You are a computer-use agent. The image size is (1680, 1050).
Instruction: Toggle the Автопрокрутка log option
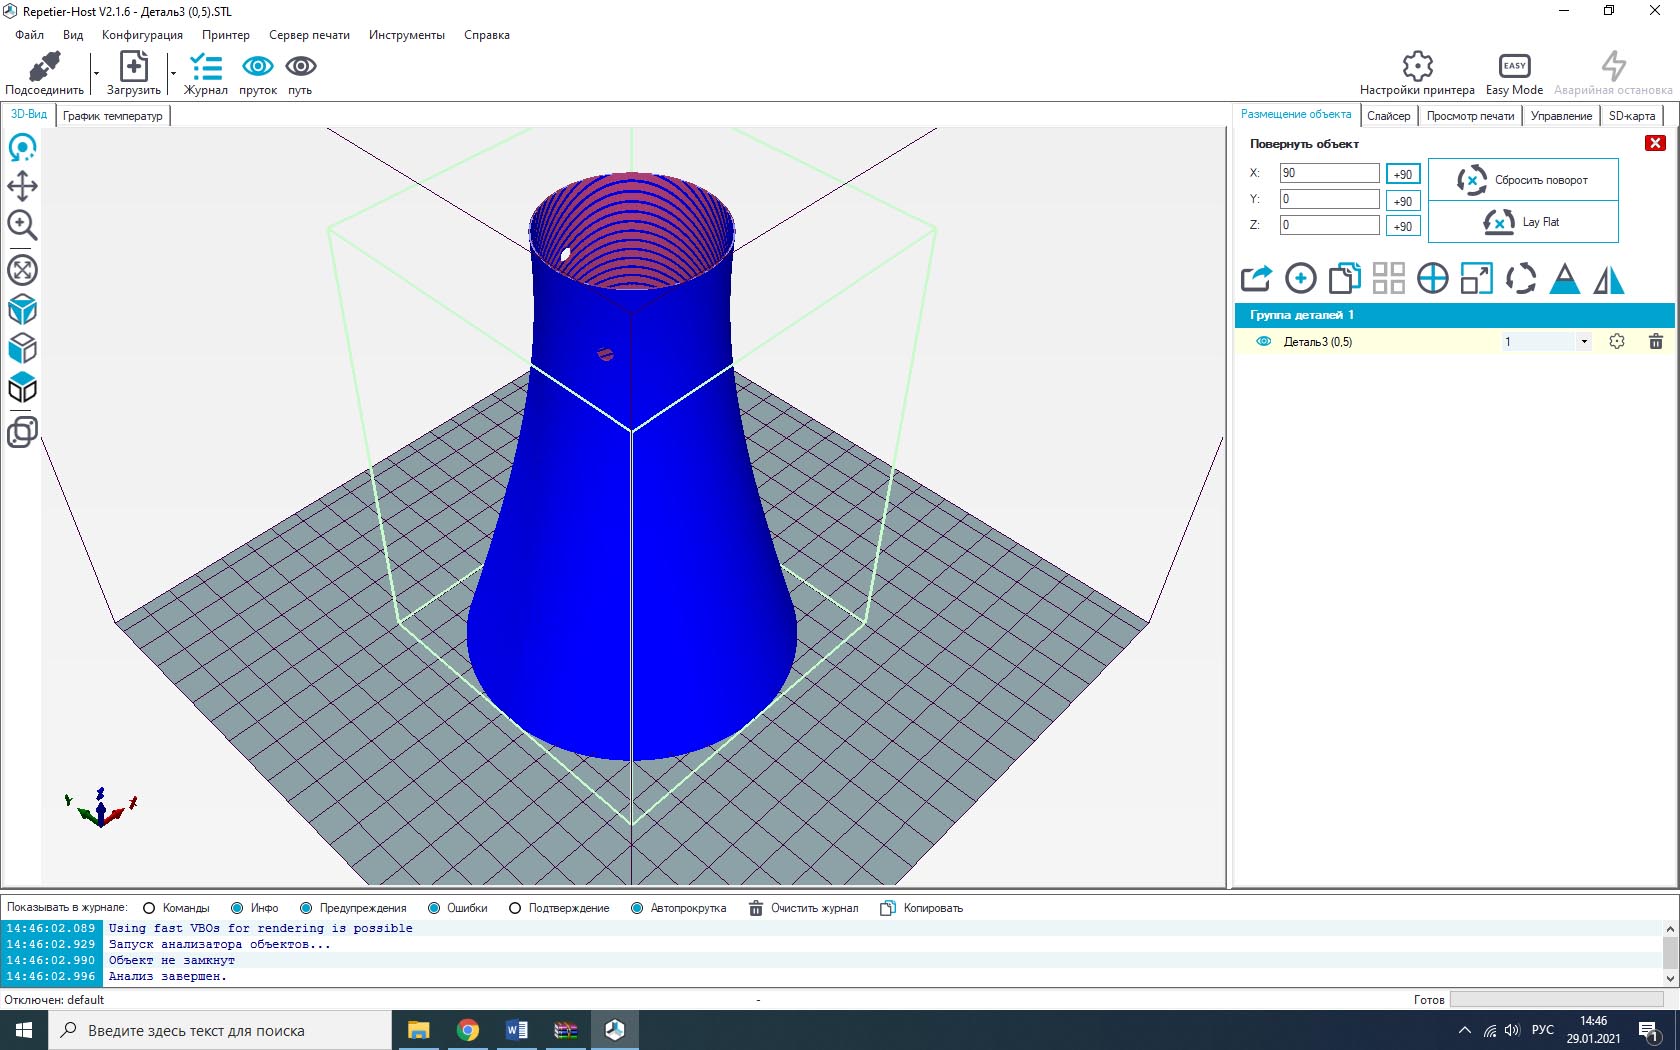pyautogui.click(x=637, y=908)
